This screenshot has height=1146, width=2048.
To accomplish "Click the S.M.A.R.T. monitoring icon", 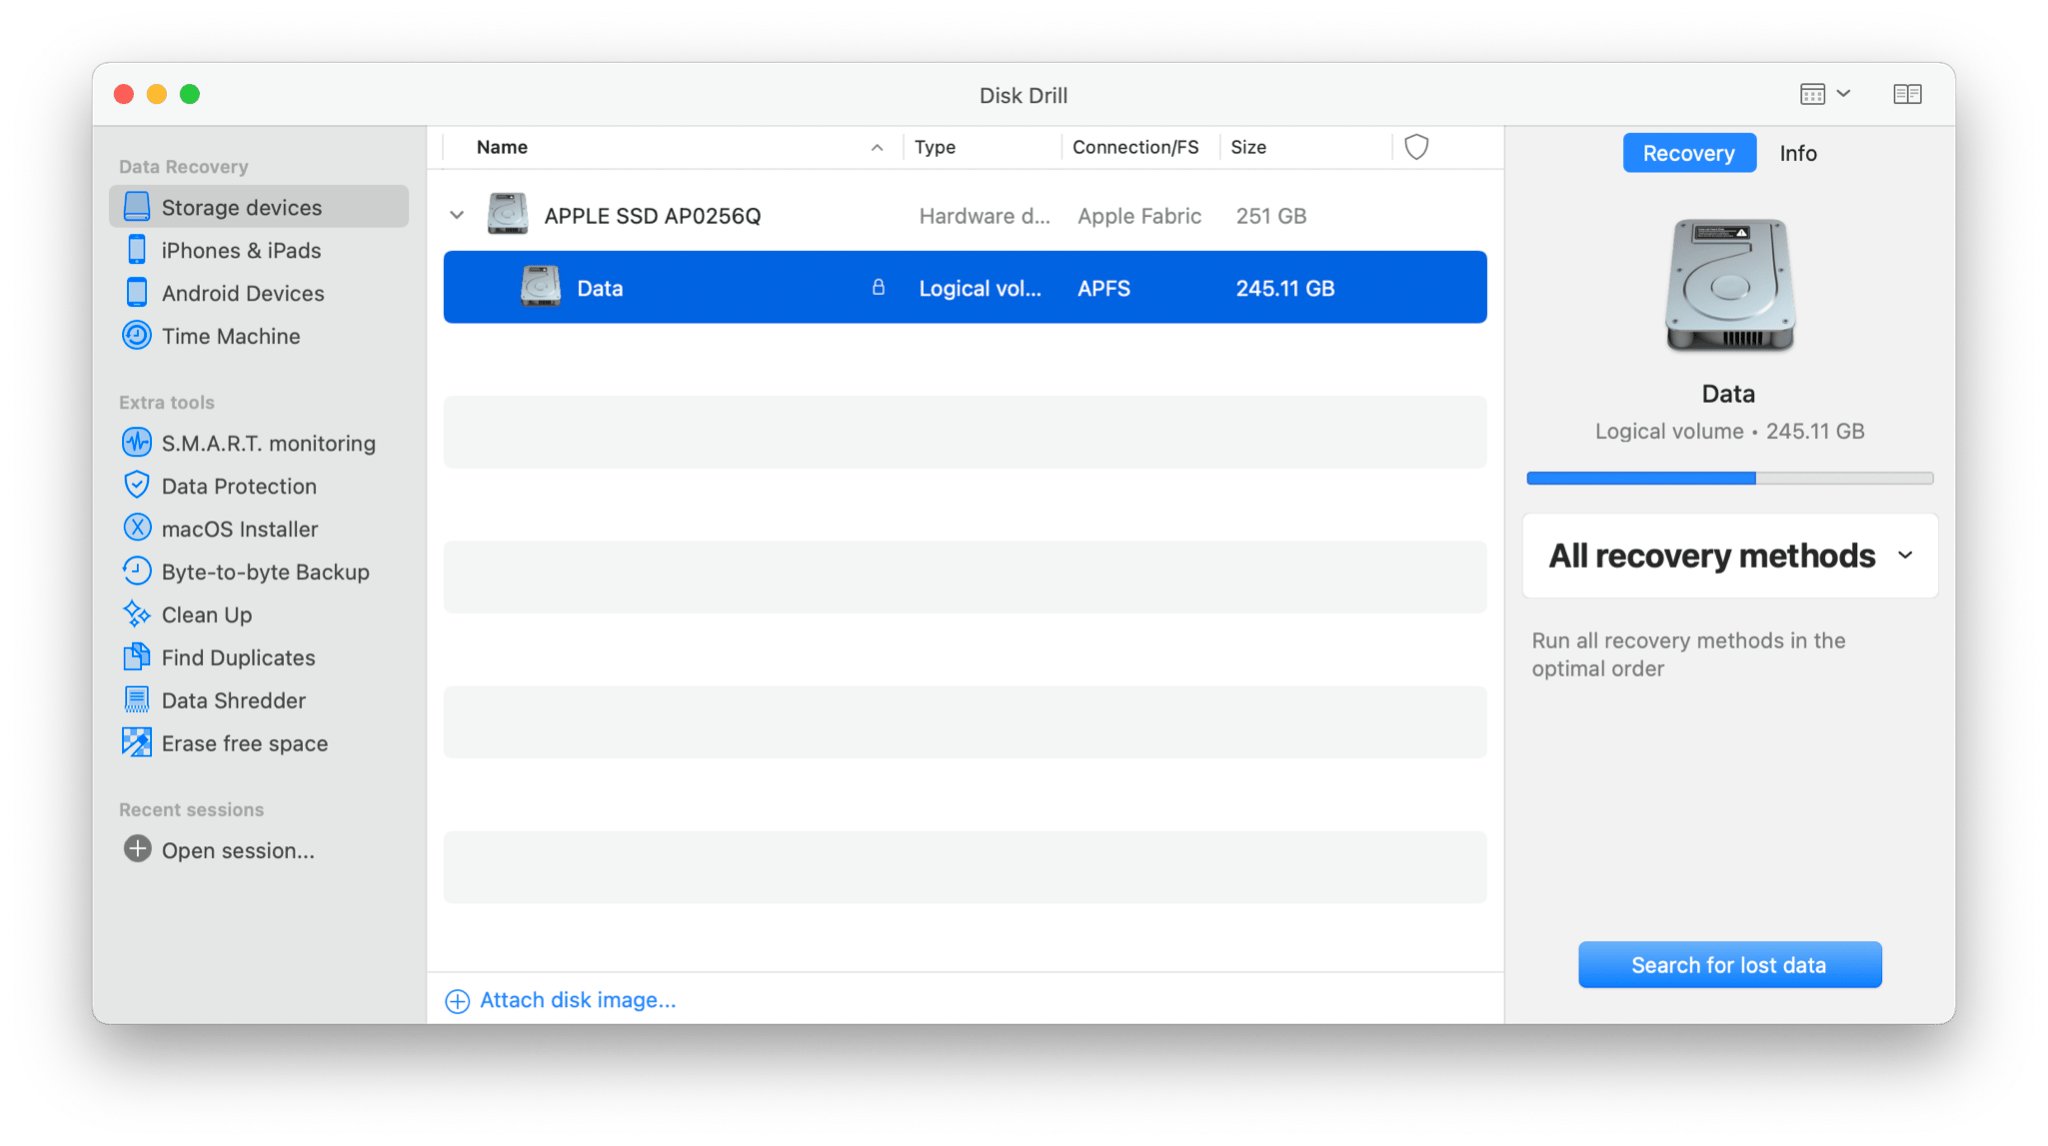I will click(x=136, y=442).
